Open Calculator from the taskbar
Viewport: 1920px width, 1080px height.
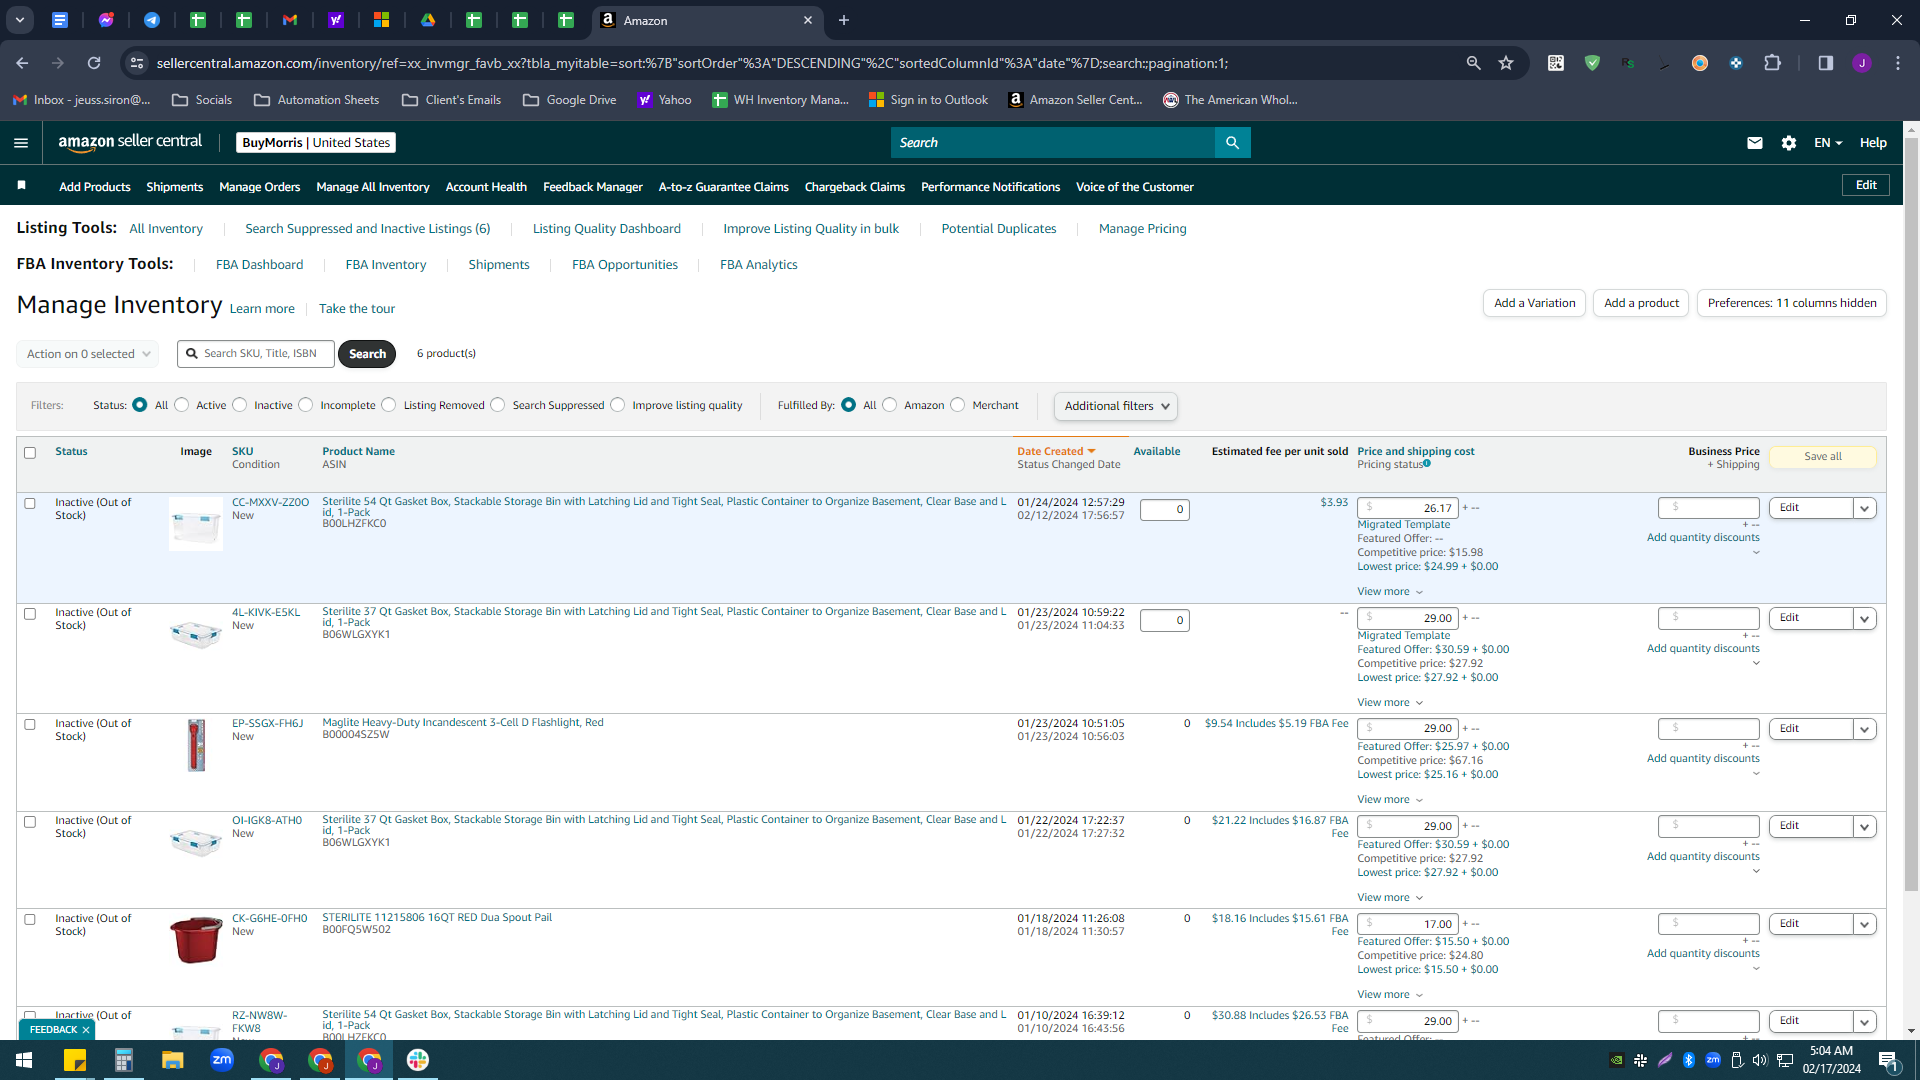[x=124, y=1060]
